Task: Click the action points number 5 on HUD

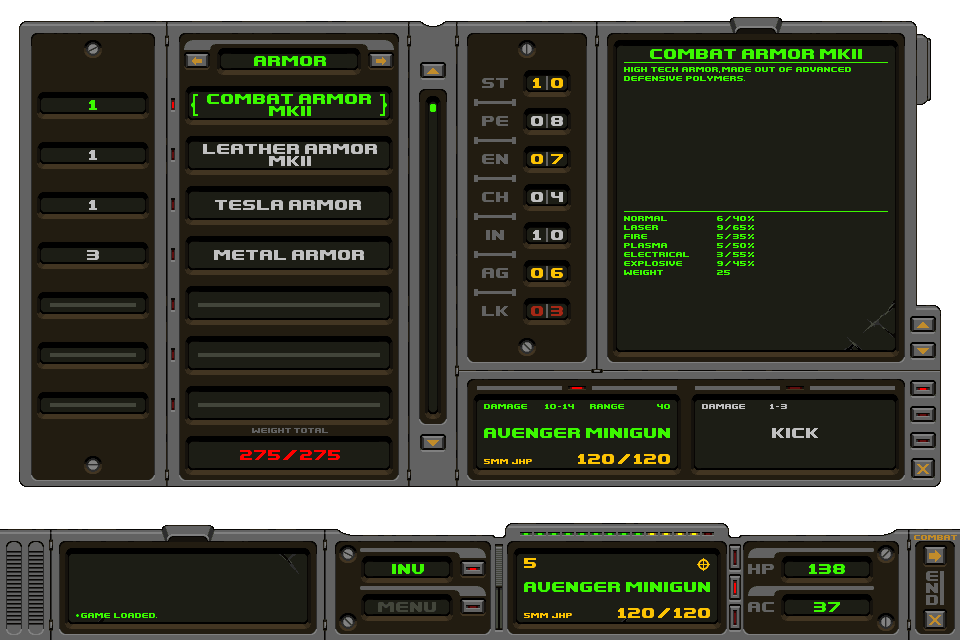Action: 530,563
